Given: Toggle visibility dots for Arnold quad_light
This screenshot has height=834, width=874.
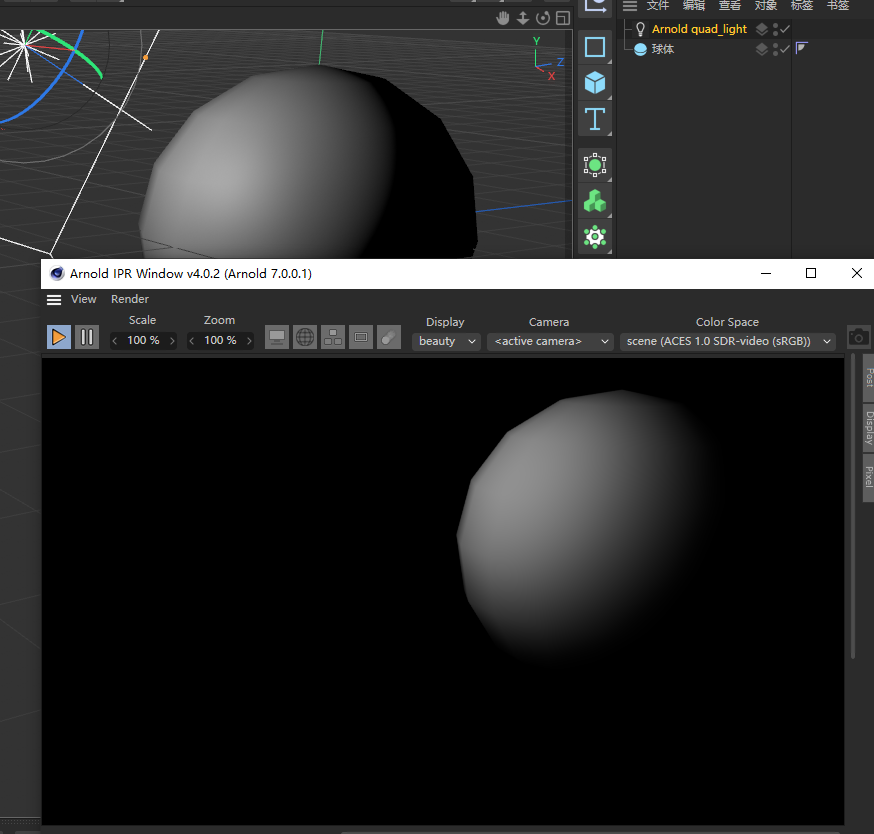Looking at the screenshot, I should point(775,29).
